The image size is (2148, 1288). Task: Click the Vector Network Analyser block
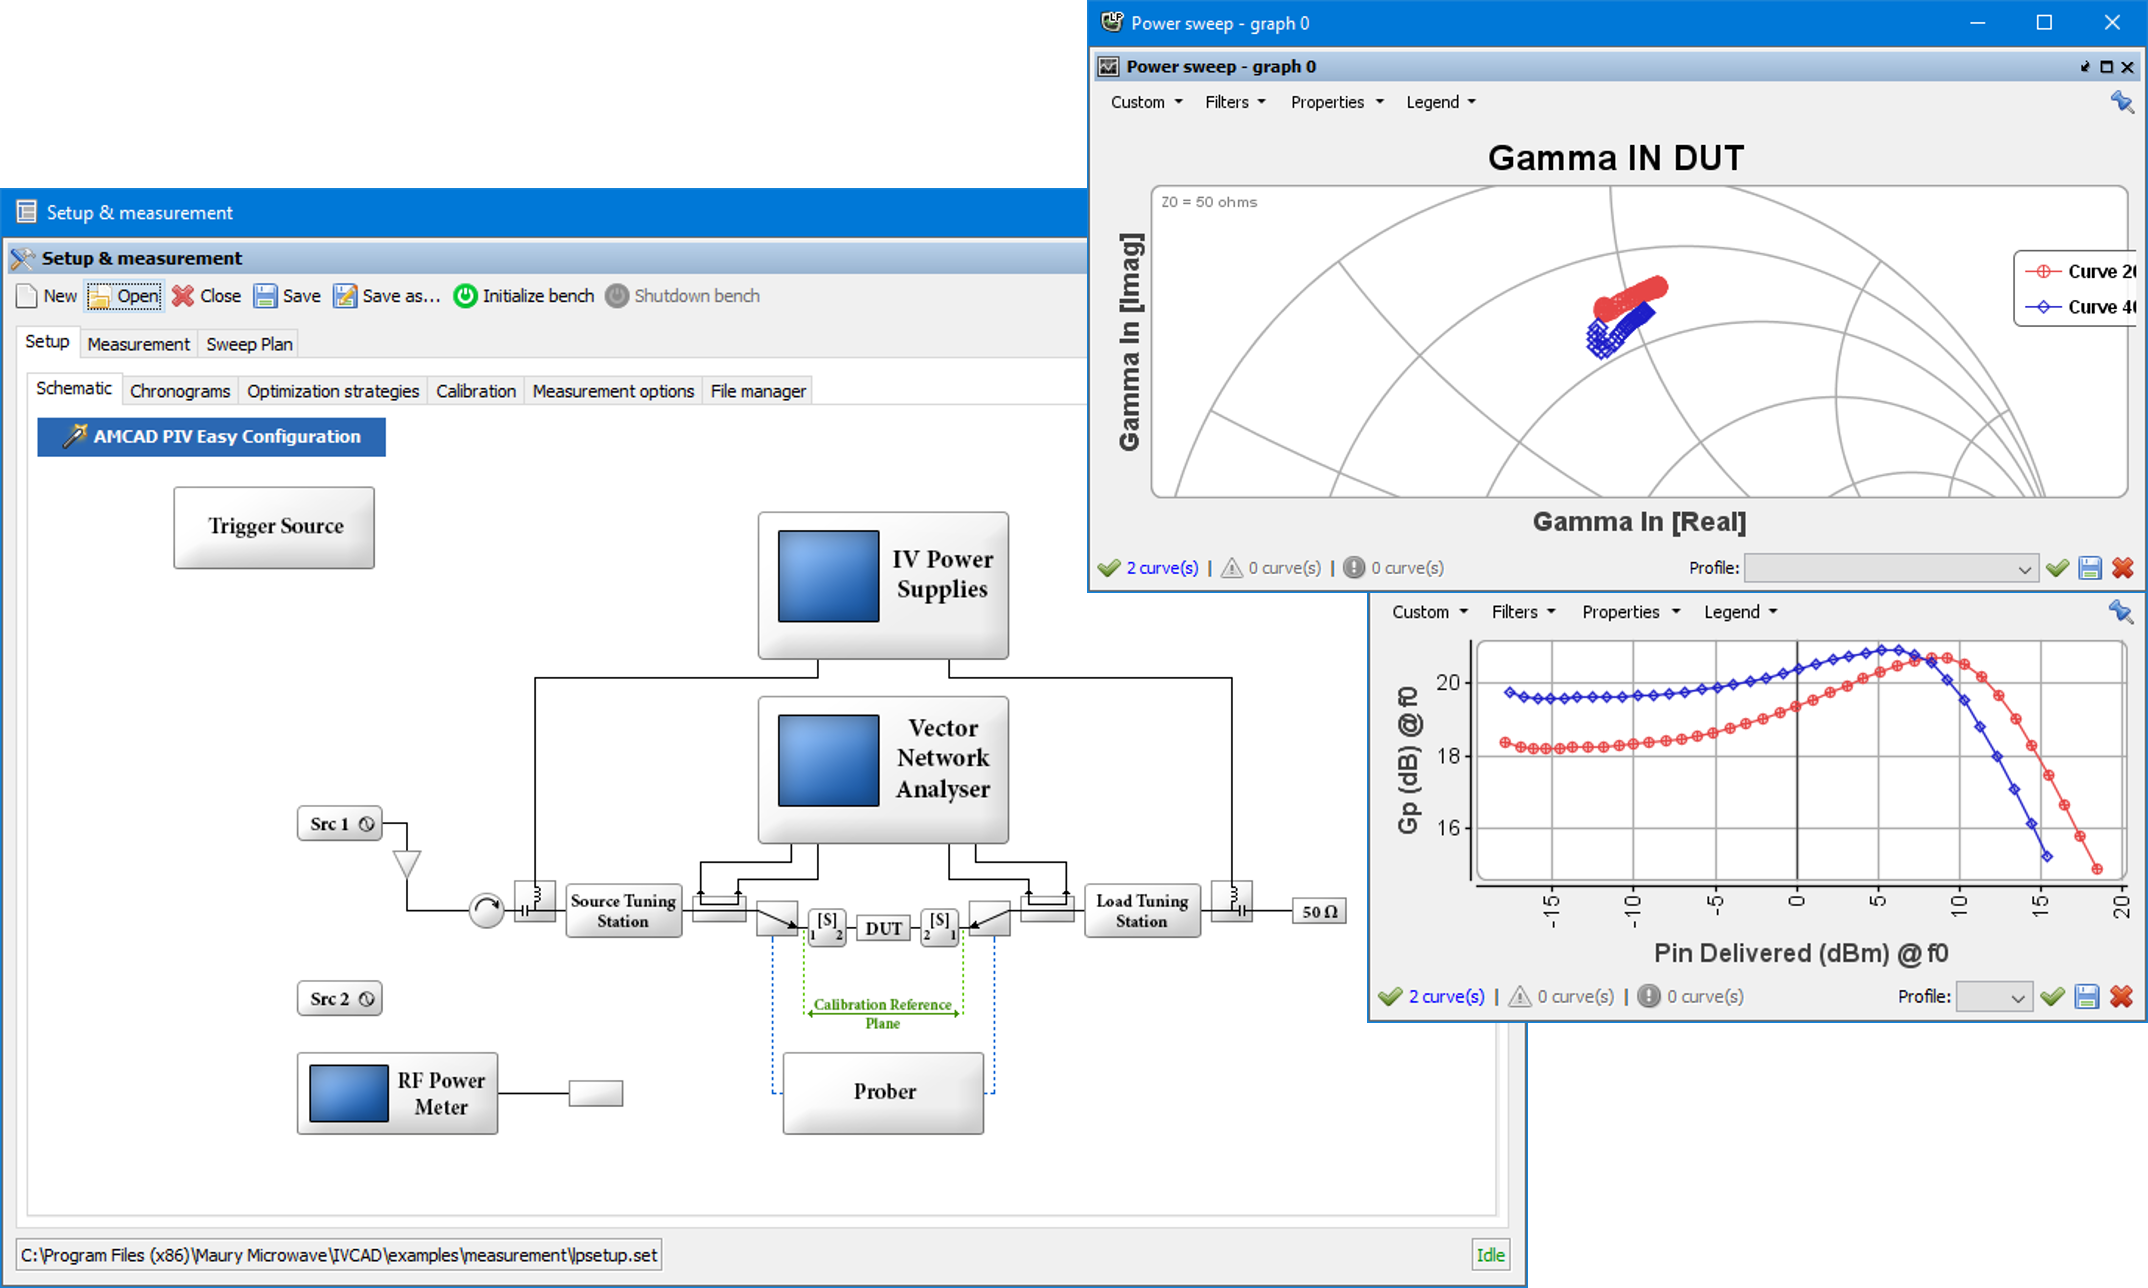pyautogui.click(x=883, y=769)
